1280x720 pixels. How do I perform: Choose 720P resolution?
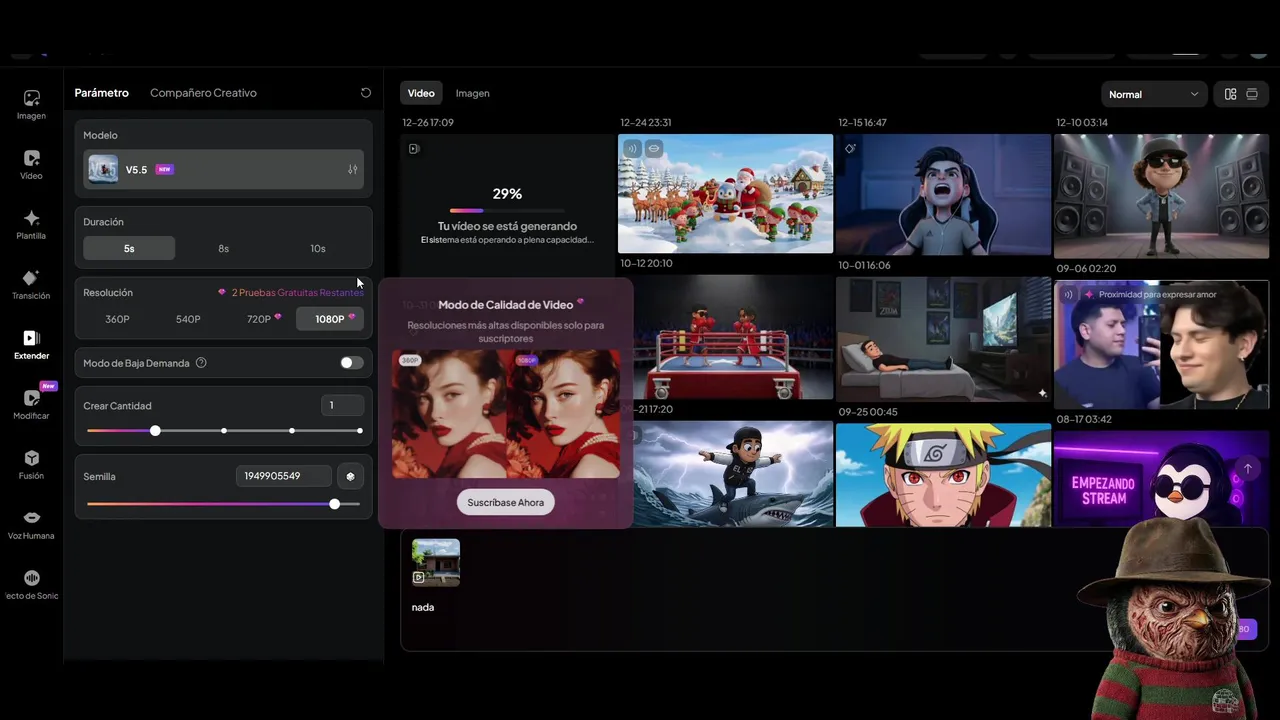tap(260, 319)
